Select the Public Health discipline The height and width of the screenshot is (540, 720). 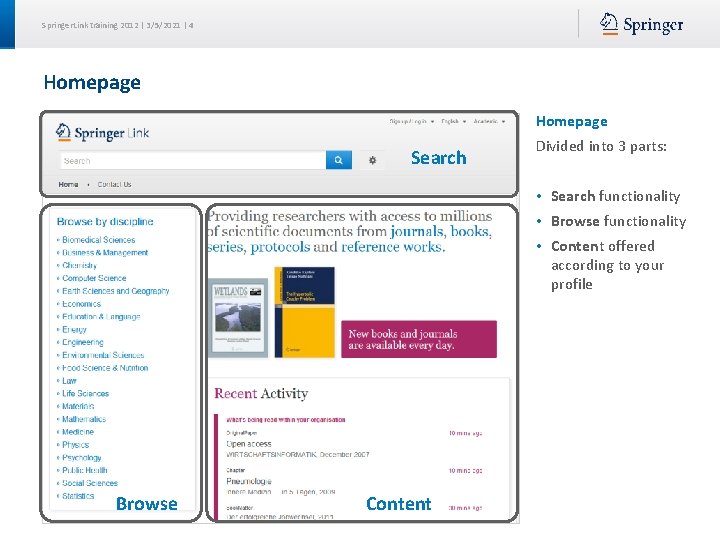point(85,470)
